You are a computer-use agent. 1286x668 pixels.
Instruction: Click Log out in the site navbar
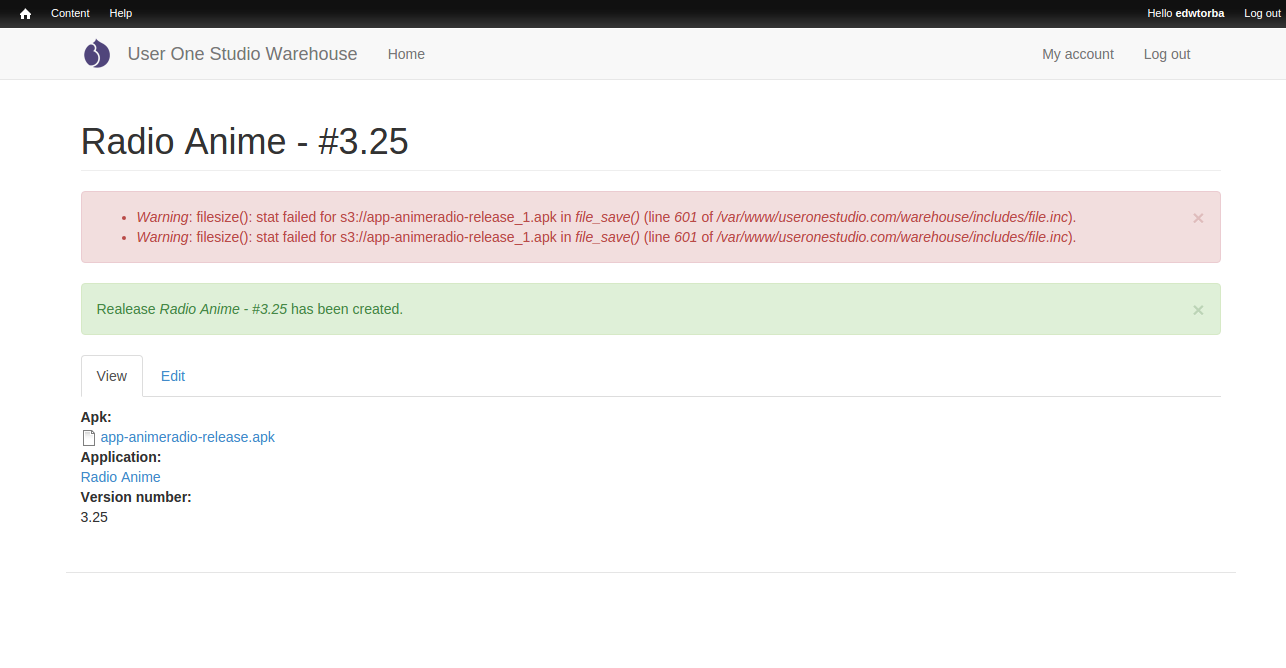1166,54
